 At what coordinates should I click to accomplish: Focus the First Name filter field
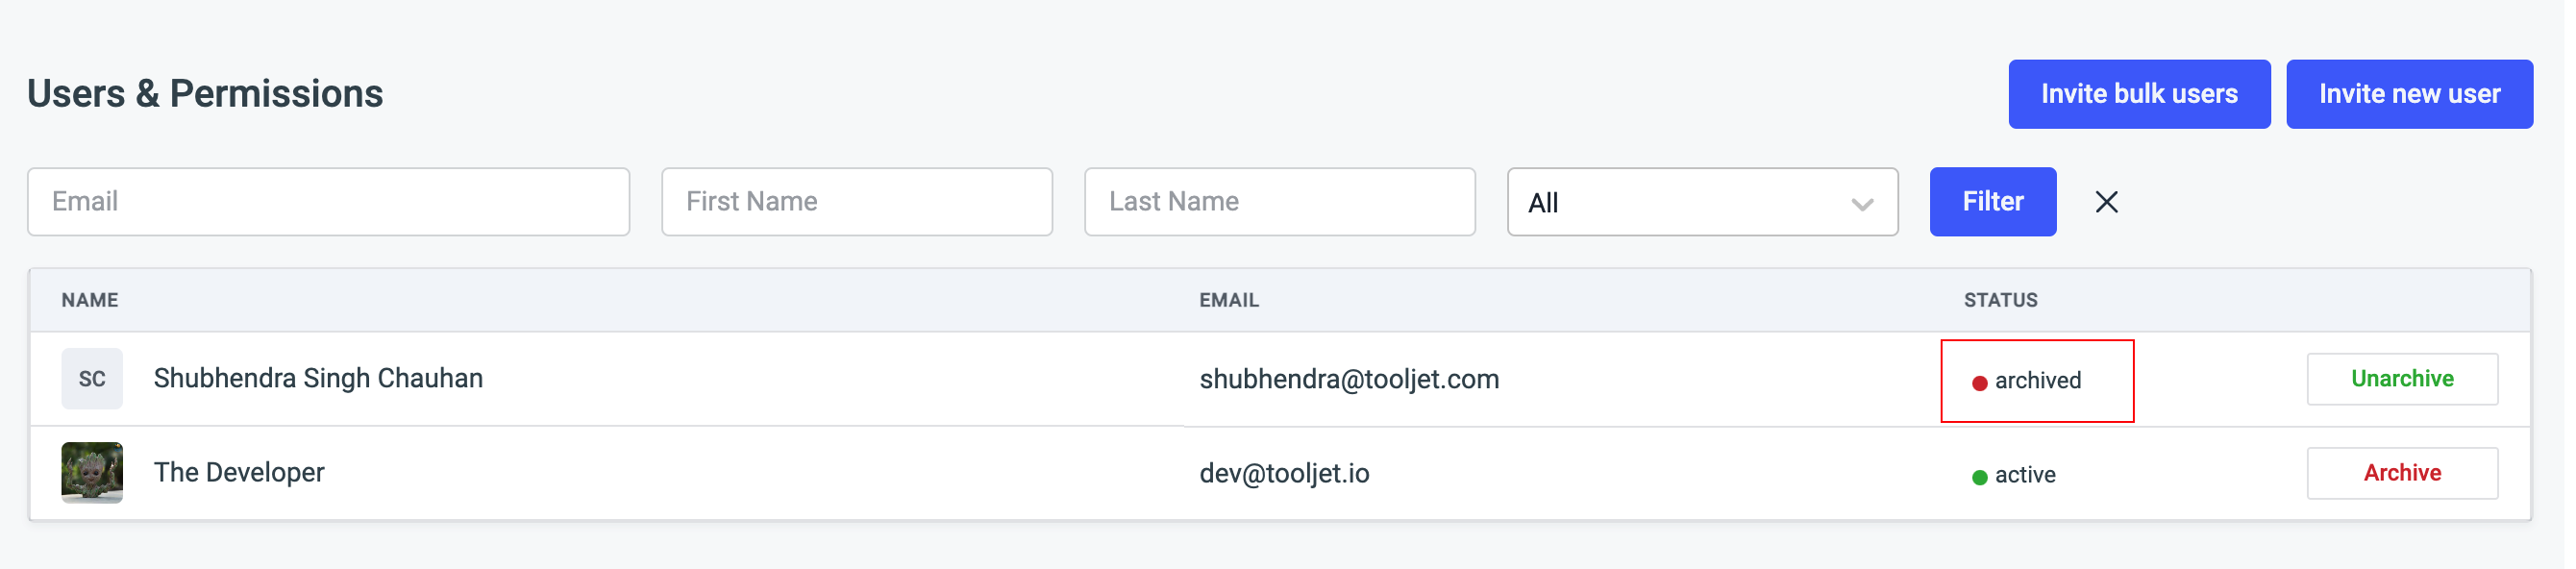point(856,202)
